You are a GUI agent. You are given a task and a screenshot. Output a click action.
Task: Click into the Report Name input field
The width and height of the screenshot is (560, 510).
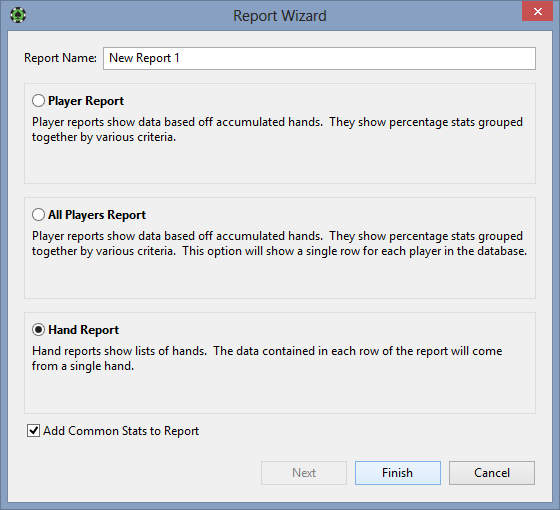tap(319, 58)
